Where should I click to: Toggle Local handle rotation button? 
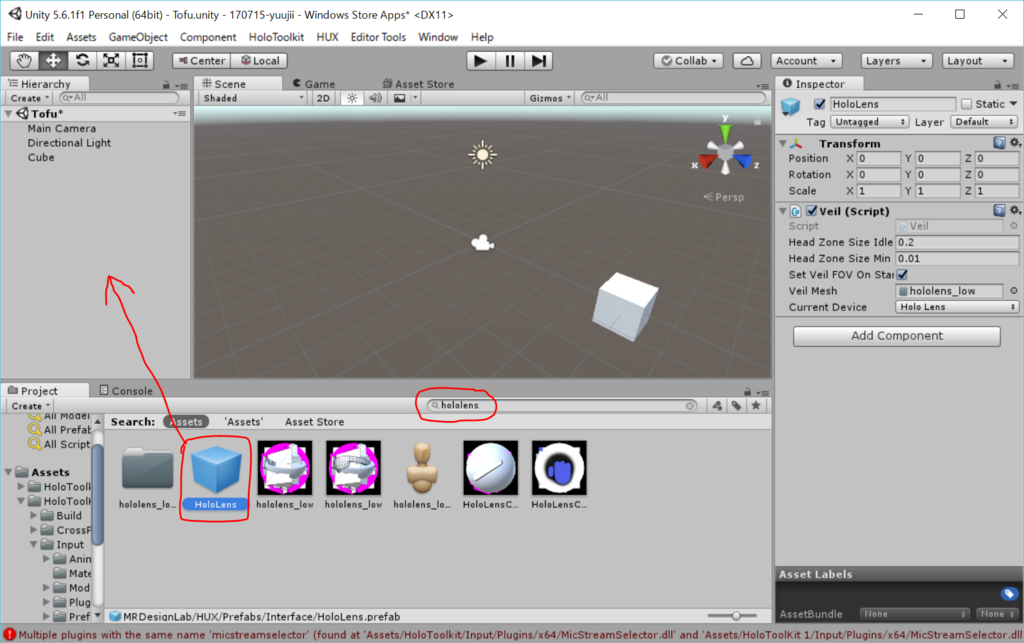[260, 61]
